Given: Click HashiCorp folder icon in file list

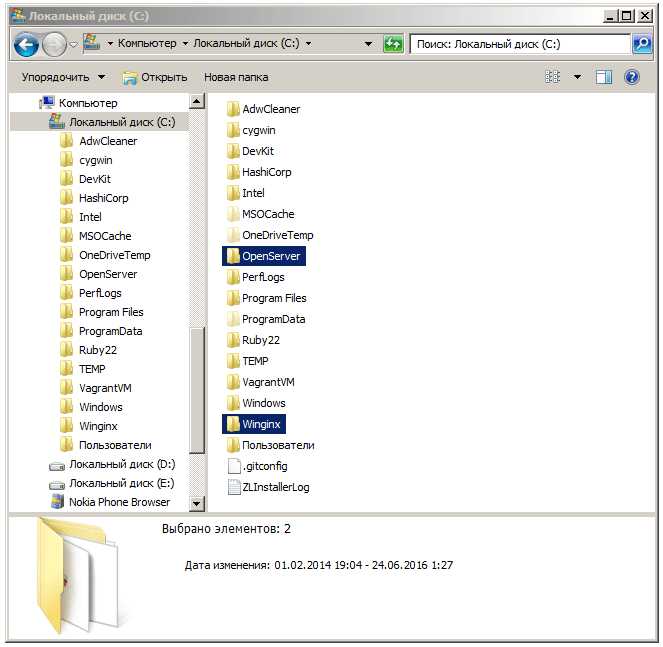Looking at the screenshot, I should [x=233, y=172].
